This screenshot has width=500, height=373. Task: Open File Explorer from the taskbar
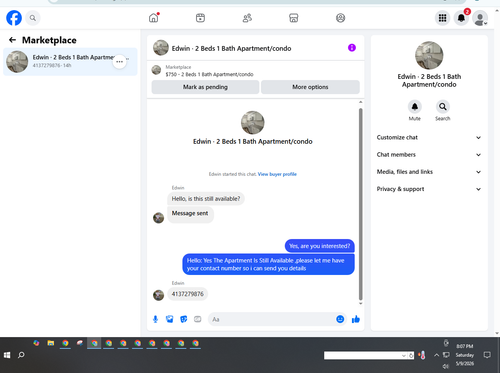coord(51,343)
